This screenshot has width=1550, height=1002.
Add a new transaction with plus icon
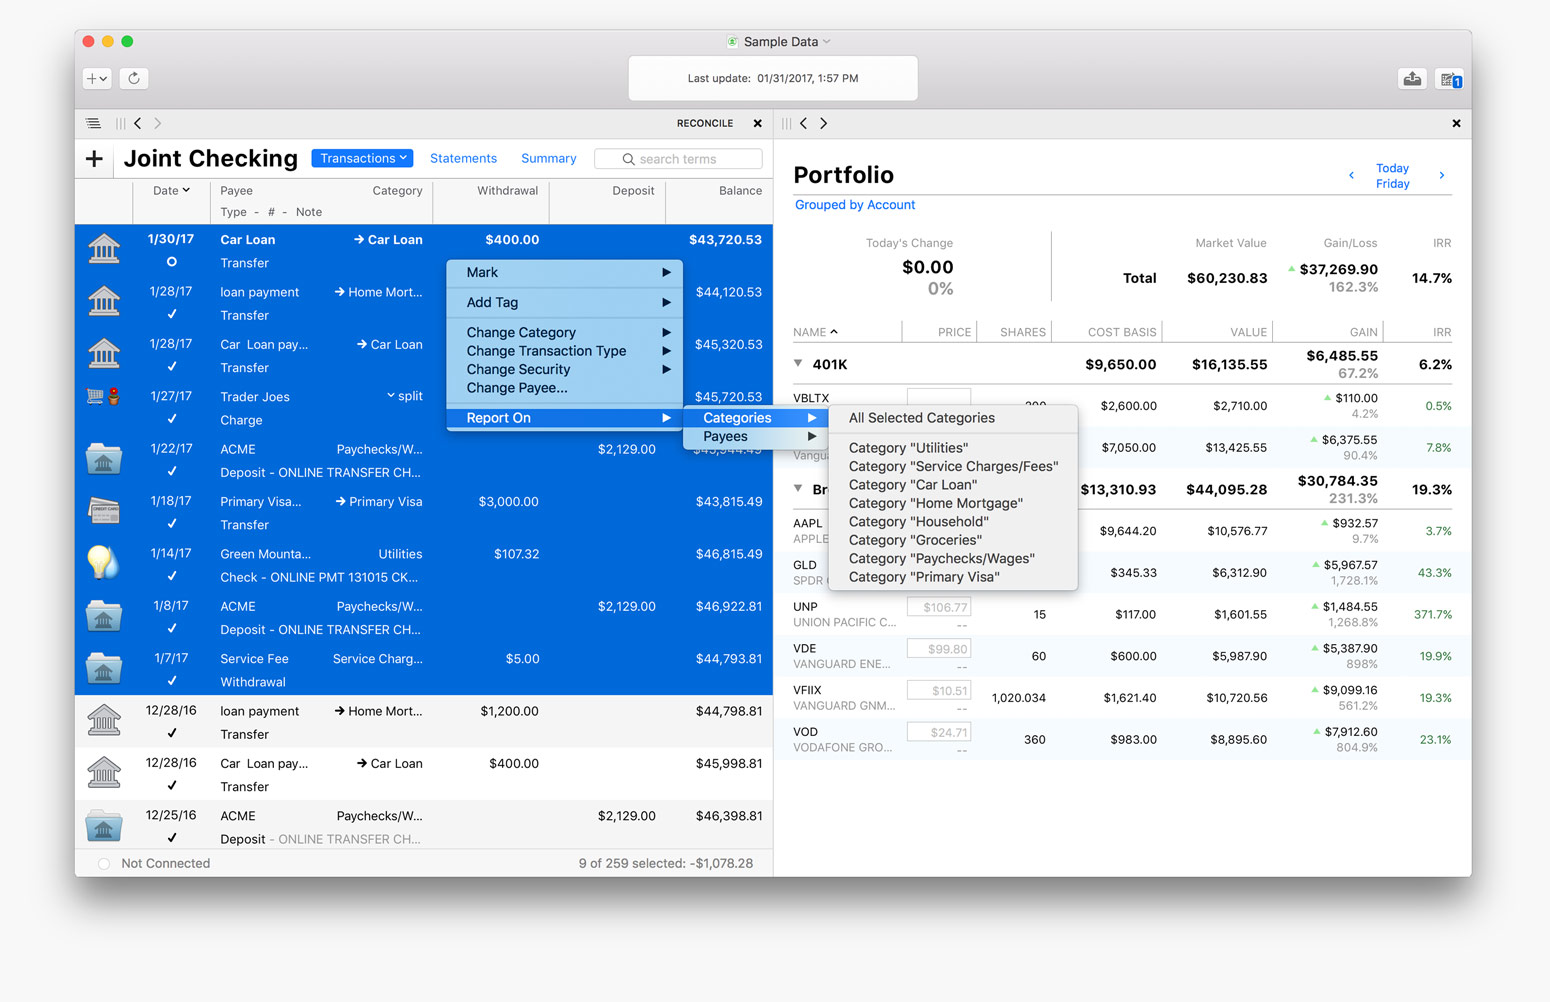point(94,159)
